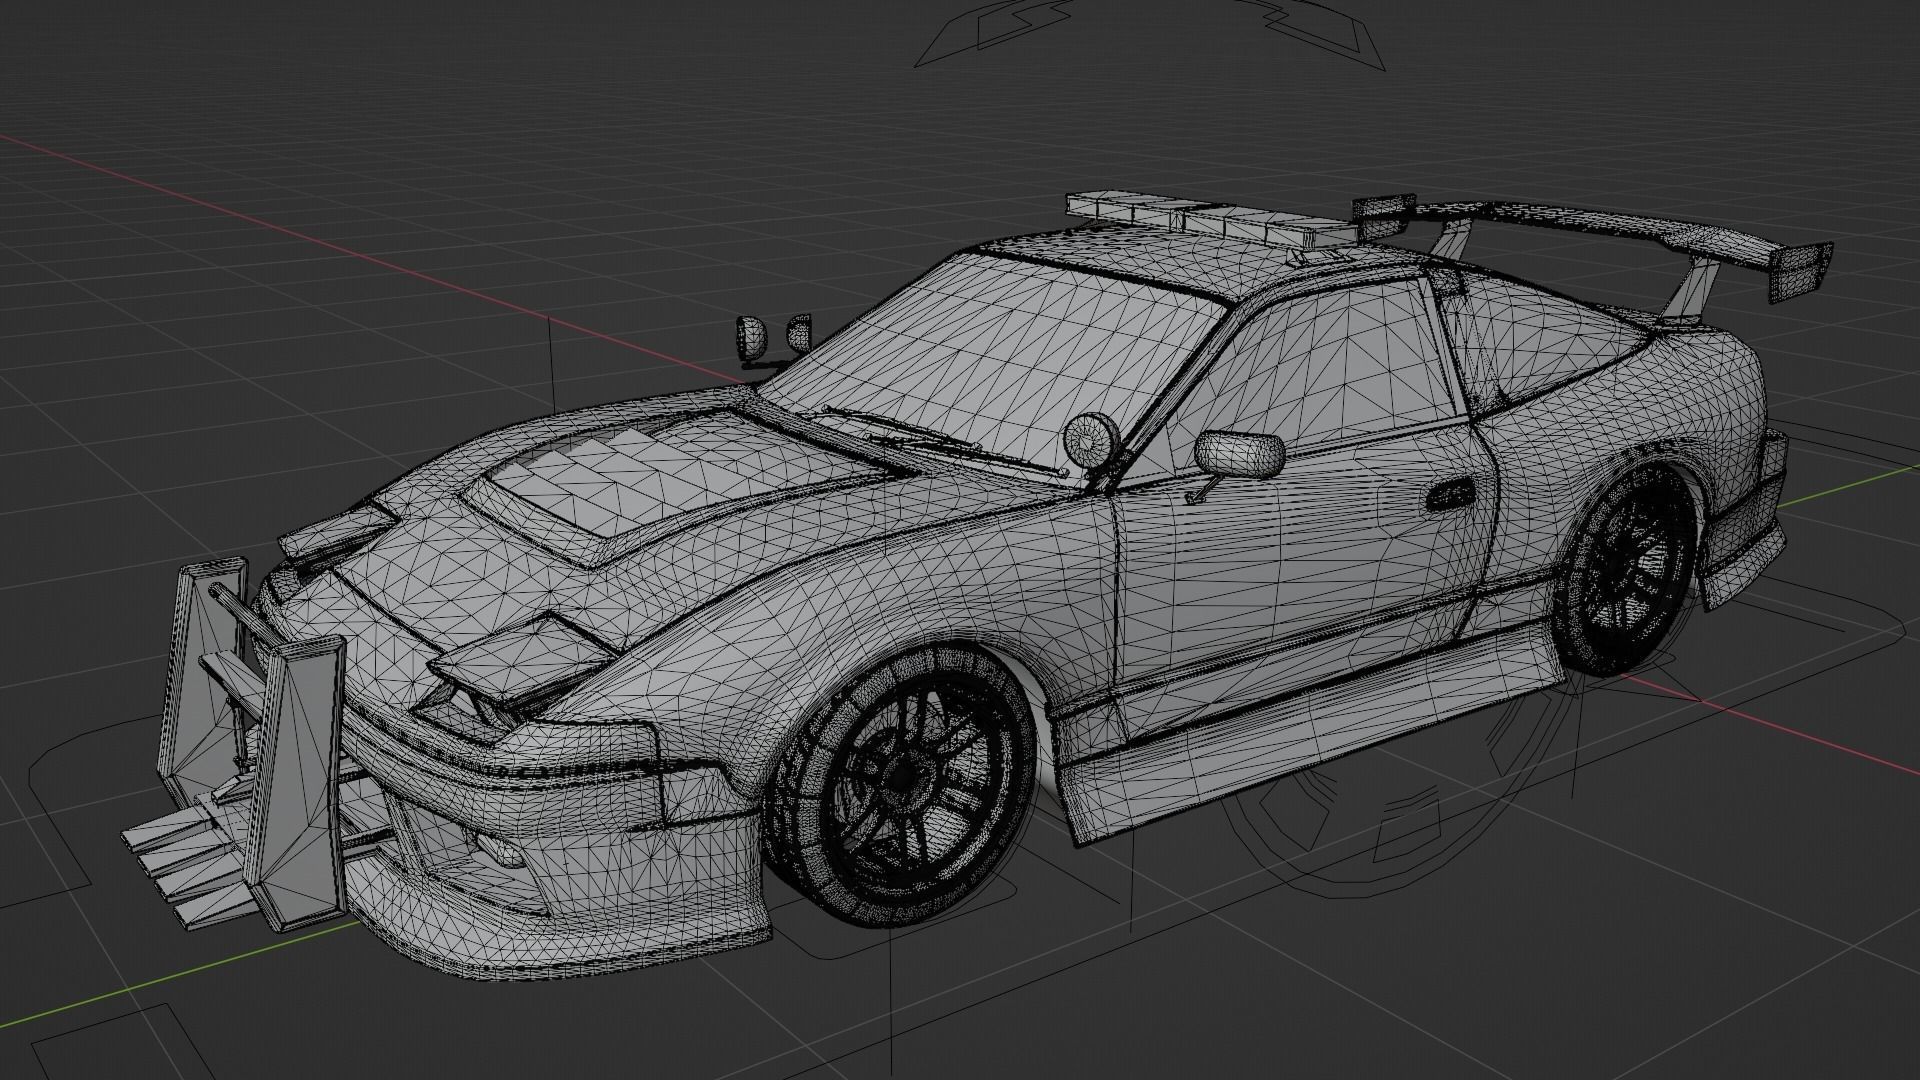Select the large rear spoiler wing
This screenshot has height=1080, width=1920.
(x=1592, y=249)
